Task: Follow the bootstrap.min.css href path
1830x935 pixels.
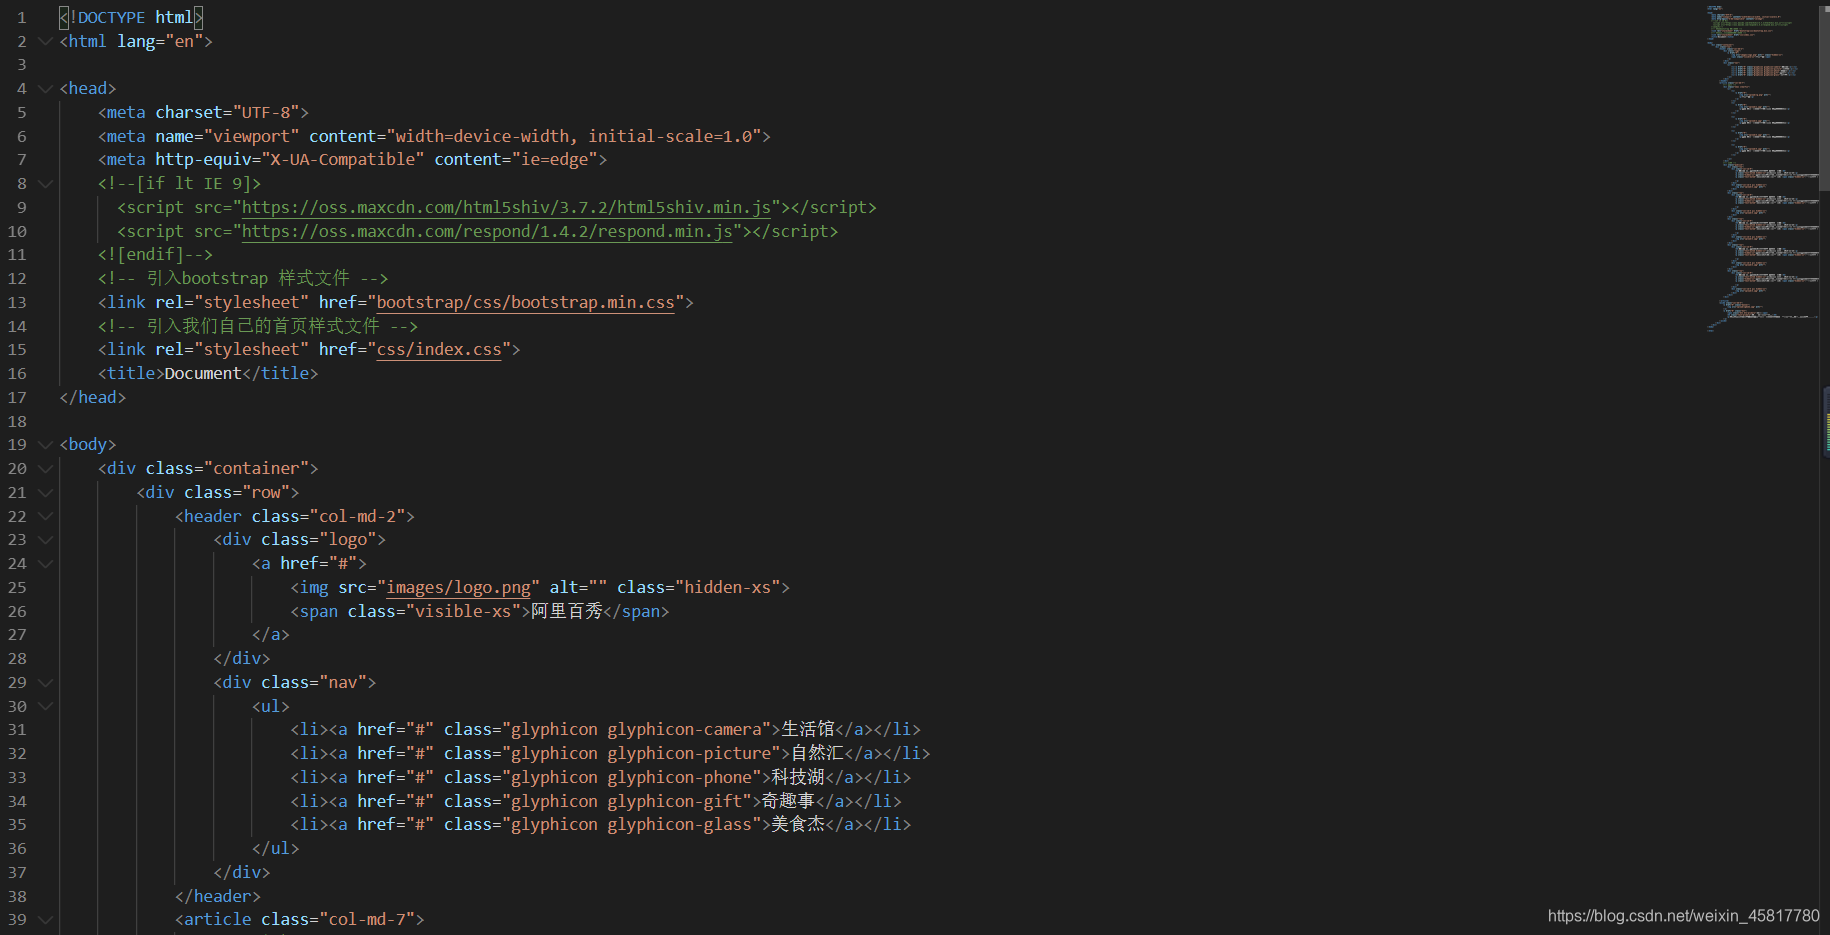Action: click(525, 302)
